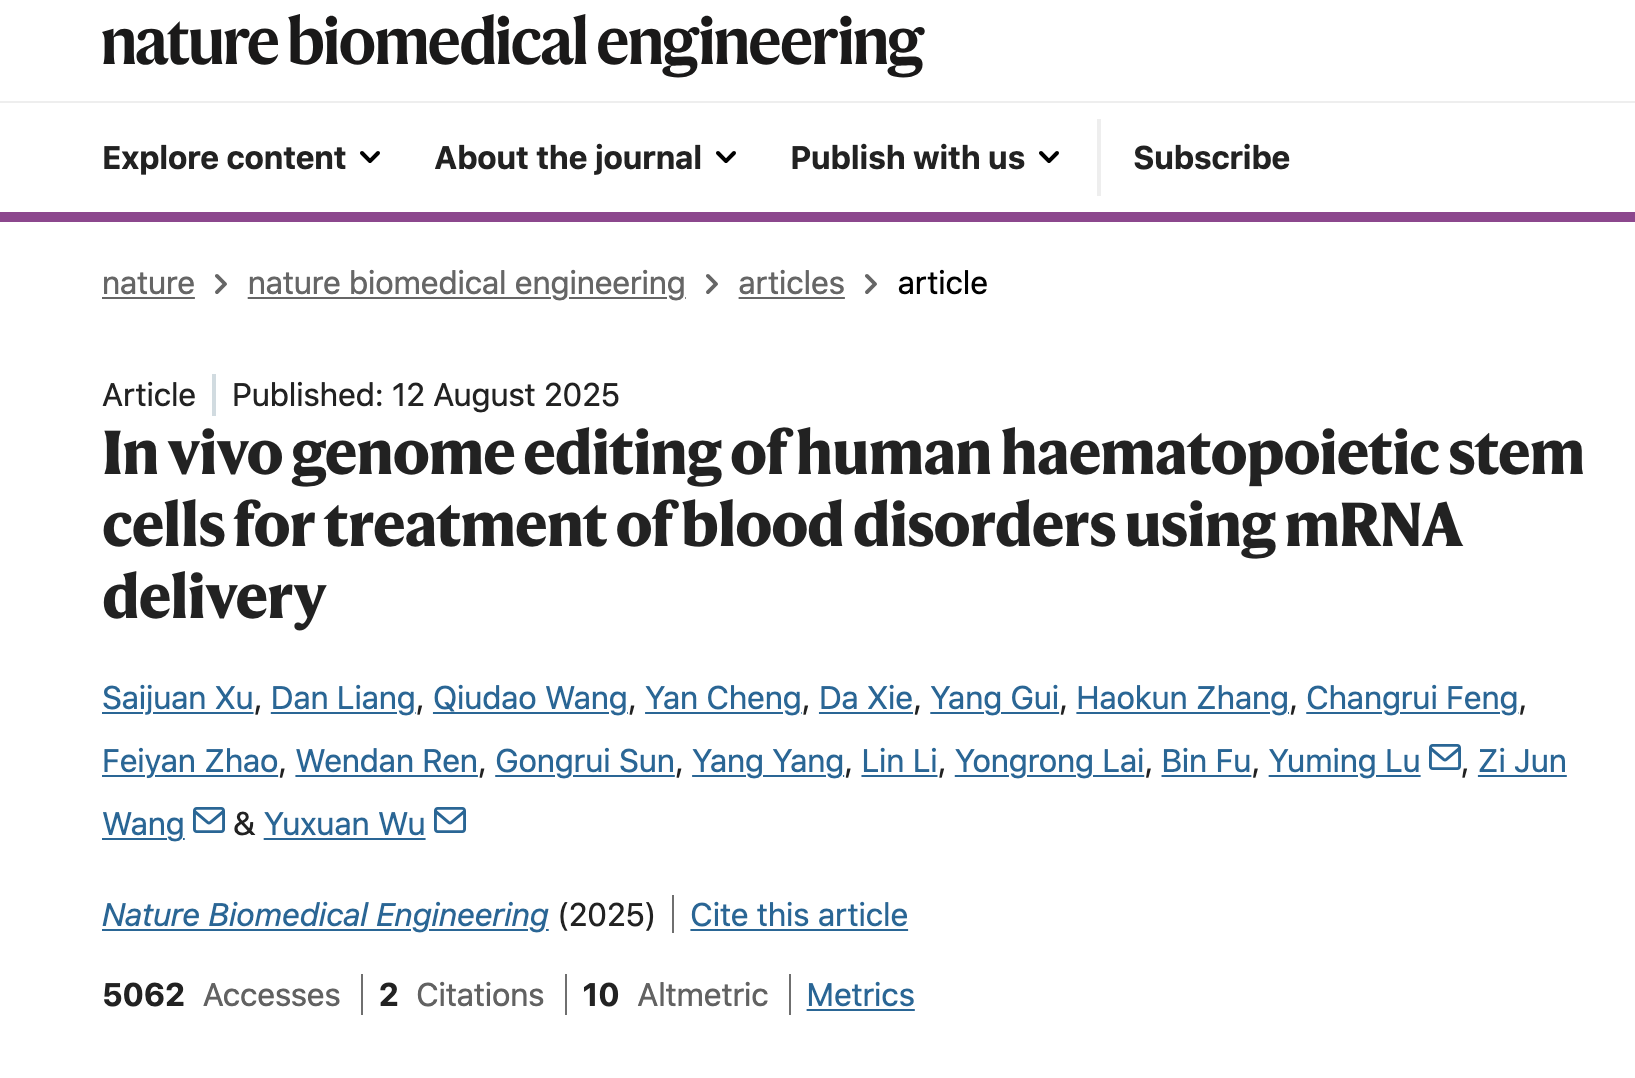Expand the Publish with us dropdown
The width and height of the screenshot is (1635, 1078).
tap(925, 158)
